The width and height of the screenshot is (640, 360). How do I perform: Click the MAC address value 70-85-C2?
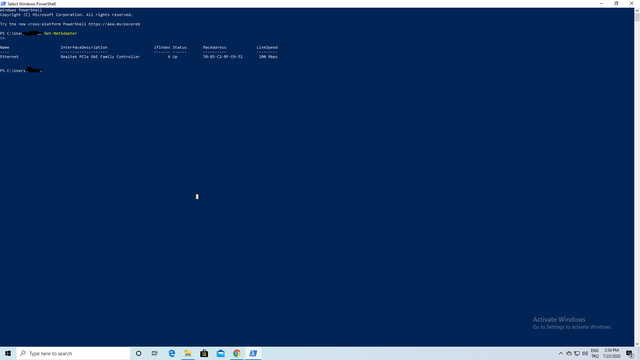pyautogui.click(x=223, y=57)
